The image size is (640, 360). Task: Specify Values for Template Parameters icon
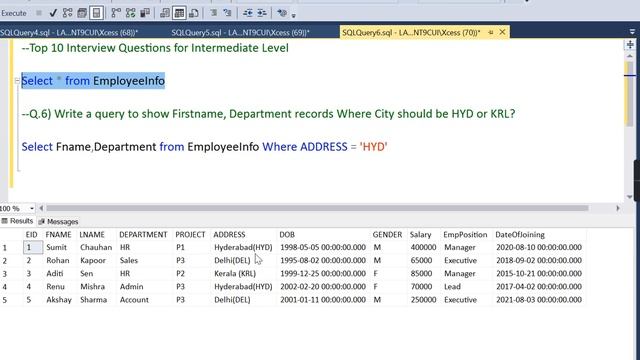coord(282,13)
